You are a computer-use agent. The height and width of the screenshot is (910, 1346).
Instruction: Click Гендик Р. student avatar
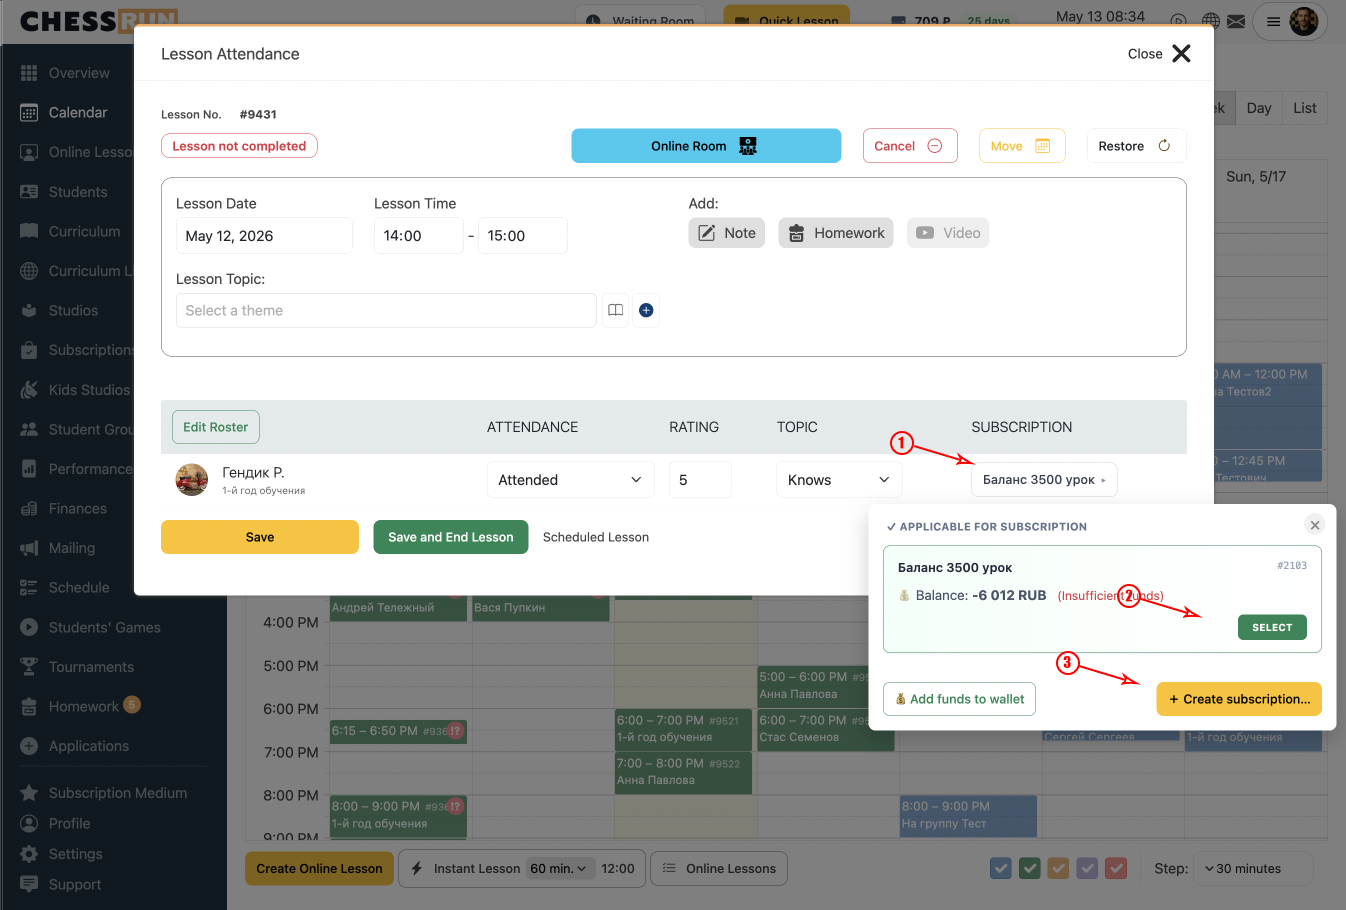click(x=192, y=480)
